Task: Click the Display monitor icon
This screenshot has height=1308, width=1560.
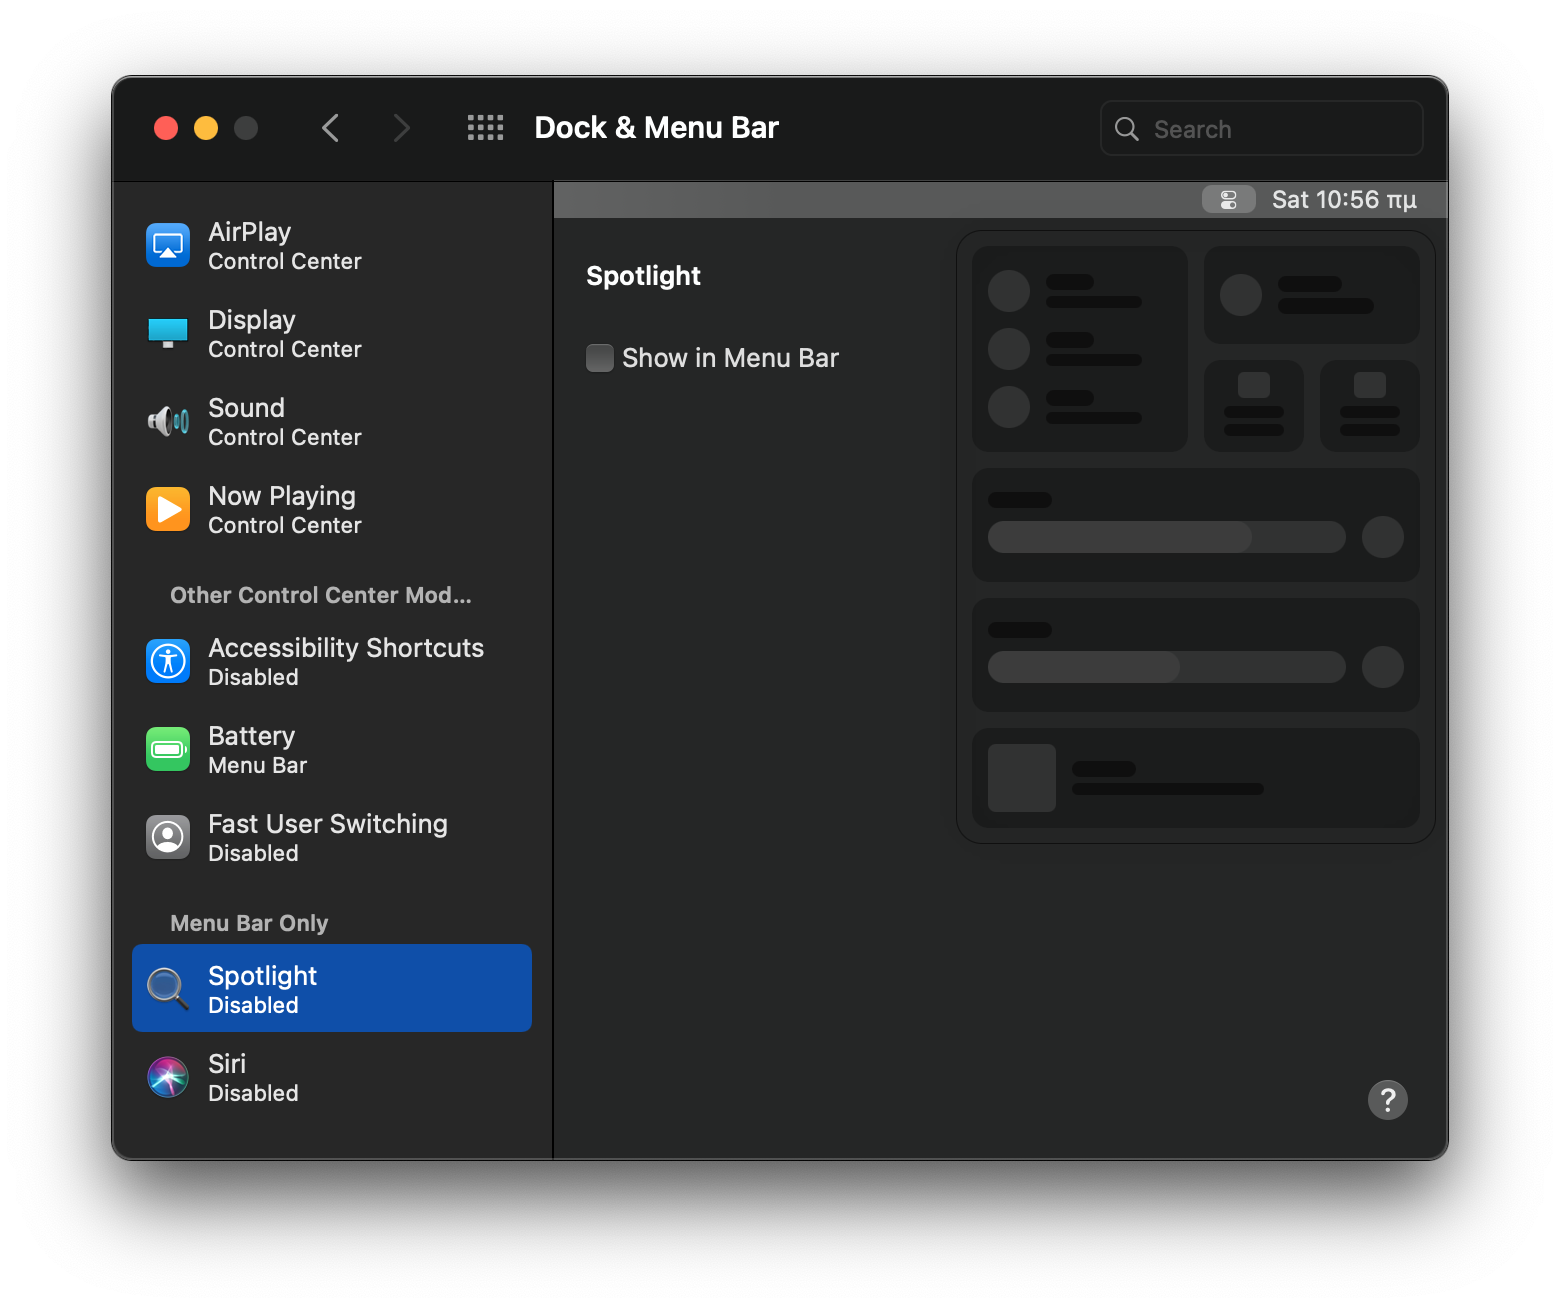Action: [168, 333]
